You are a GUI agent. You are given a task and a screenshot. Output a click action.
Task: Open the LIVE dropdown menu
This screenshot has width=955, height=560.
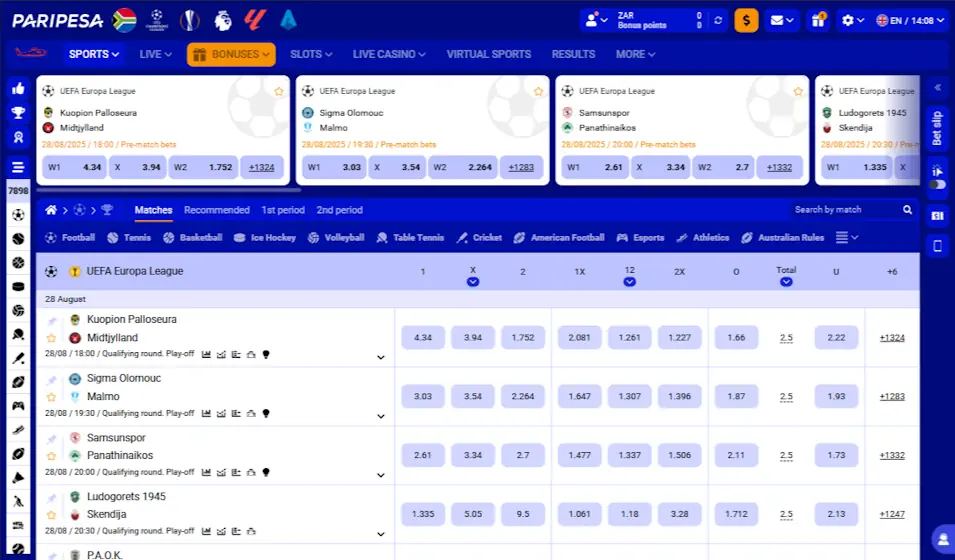click(x=155, y=54)
